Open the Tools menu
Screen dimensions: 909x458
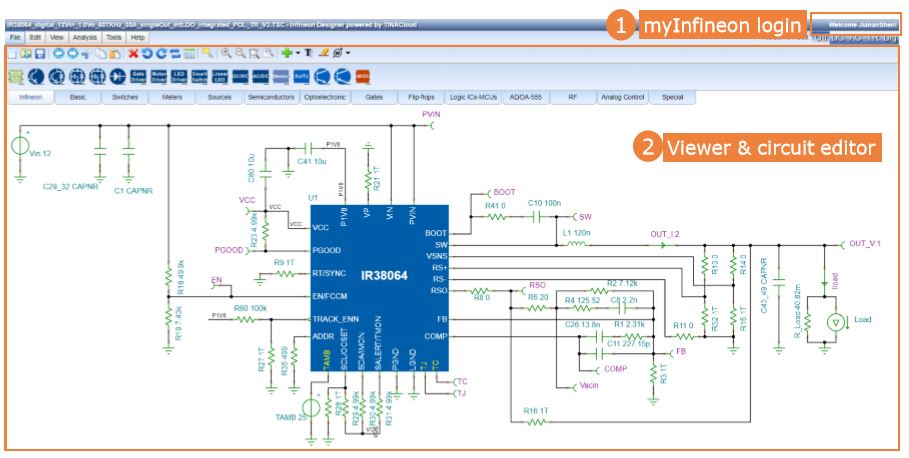point(114,37)
